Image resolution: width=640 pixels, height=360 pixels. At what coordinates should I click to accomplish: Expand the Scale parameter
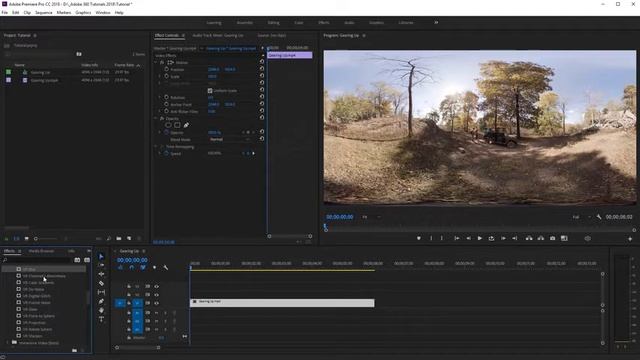tap(160, 76)
